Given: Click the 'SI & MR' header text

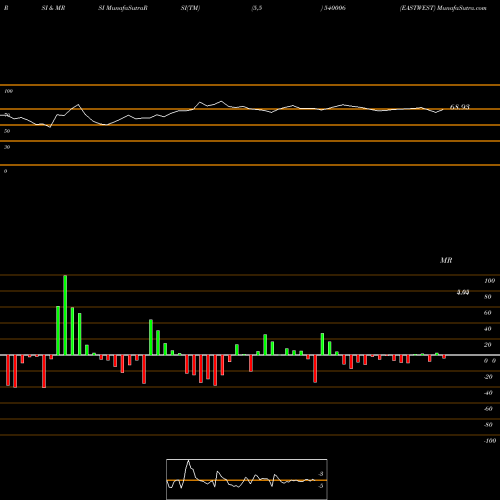Looking at the screenshot, I should point(53,8).
